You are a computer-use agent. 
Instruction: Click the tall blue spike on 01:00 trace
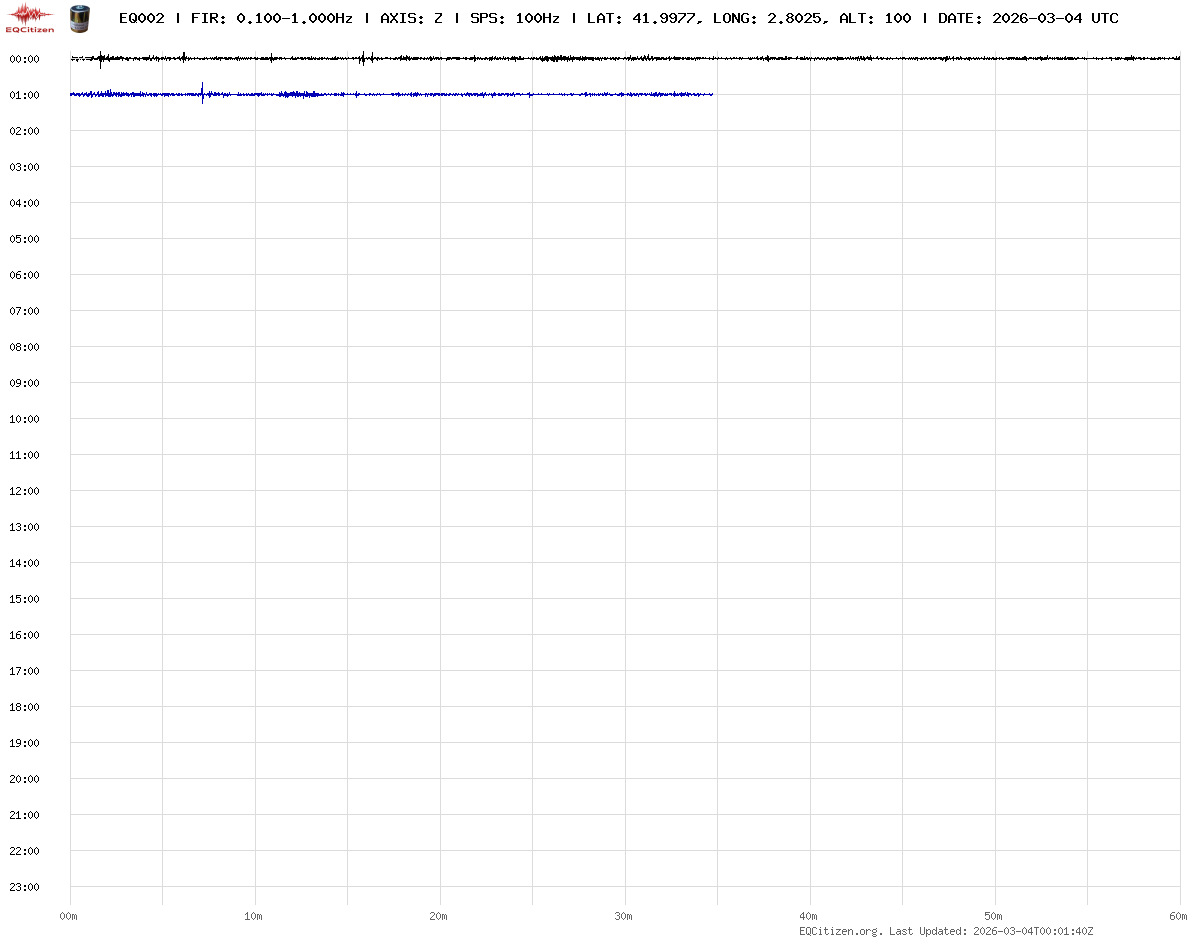pos(203,93)
